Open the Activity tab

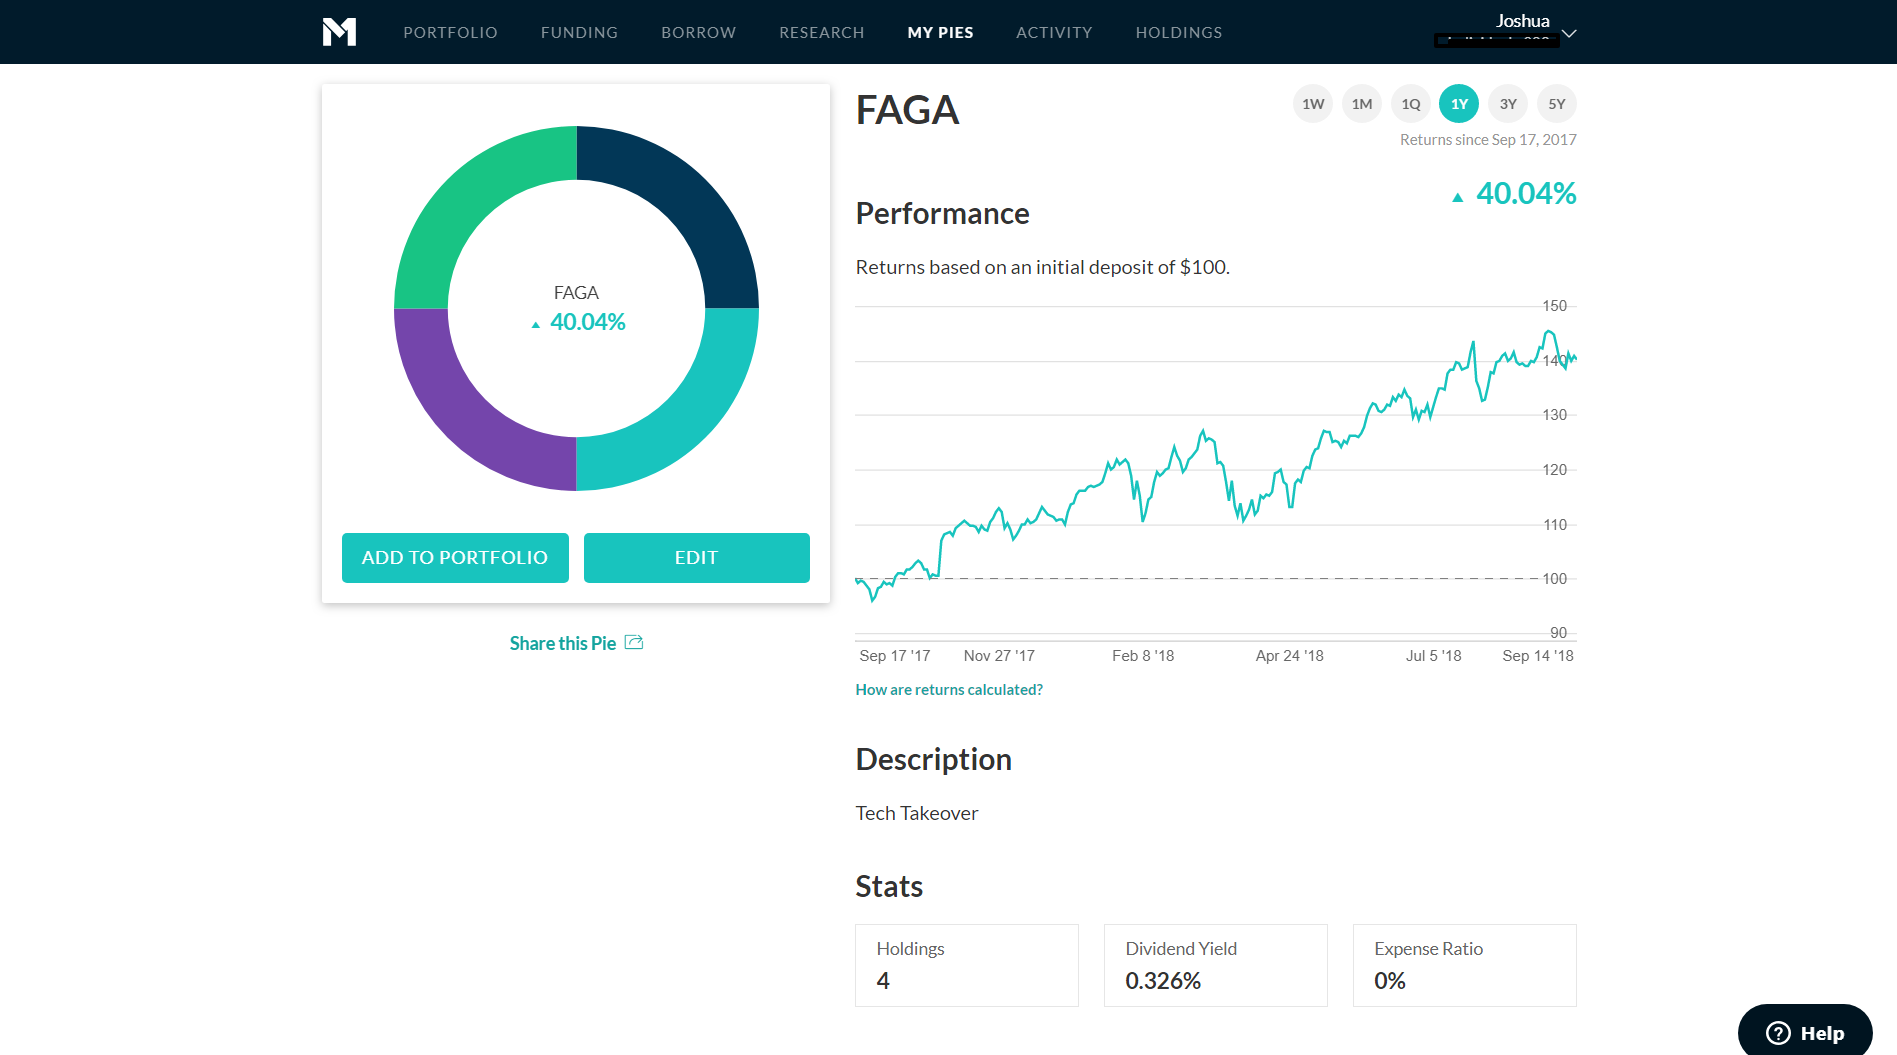point(1054,32)
